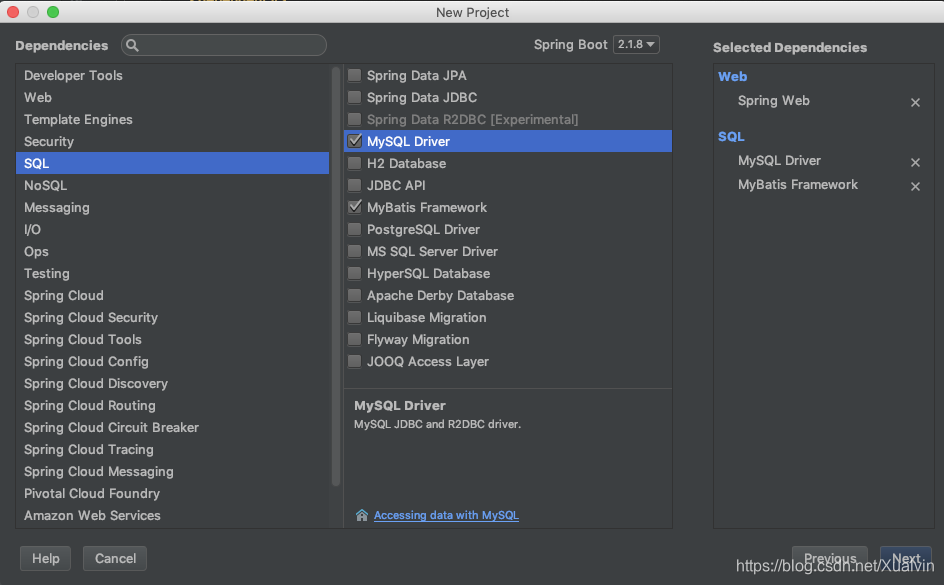Remove MyBatis Framework from selected dependencies
944x585 pixels.
point(915,187)
